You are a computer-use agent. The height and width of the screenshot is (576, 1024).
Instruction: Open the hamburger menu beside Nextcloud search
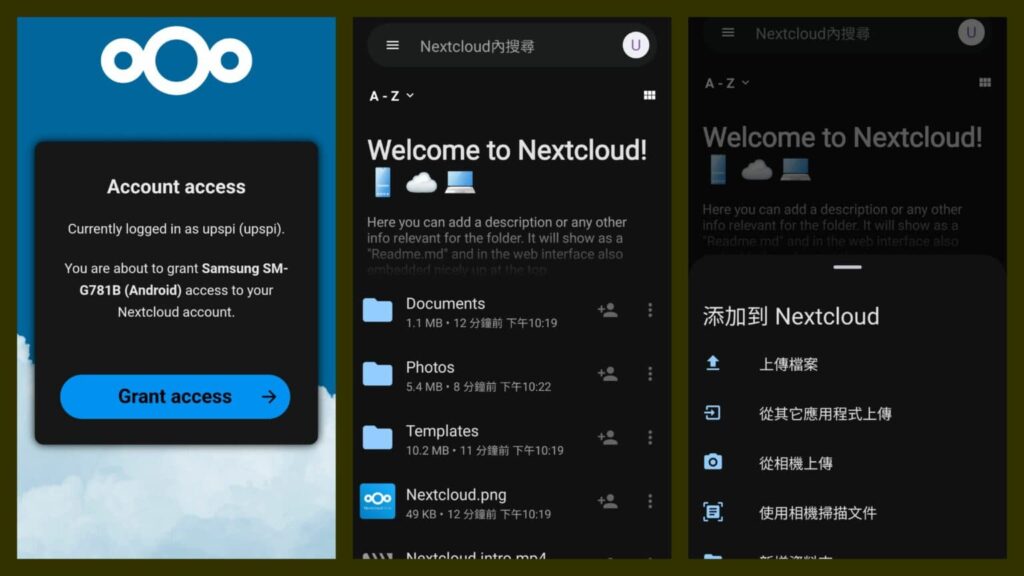392,45
